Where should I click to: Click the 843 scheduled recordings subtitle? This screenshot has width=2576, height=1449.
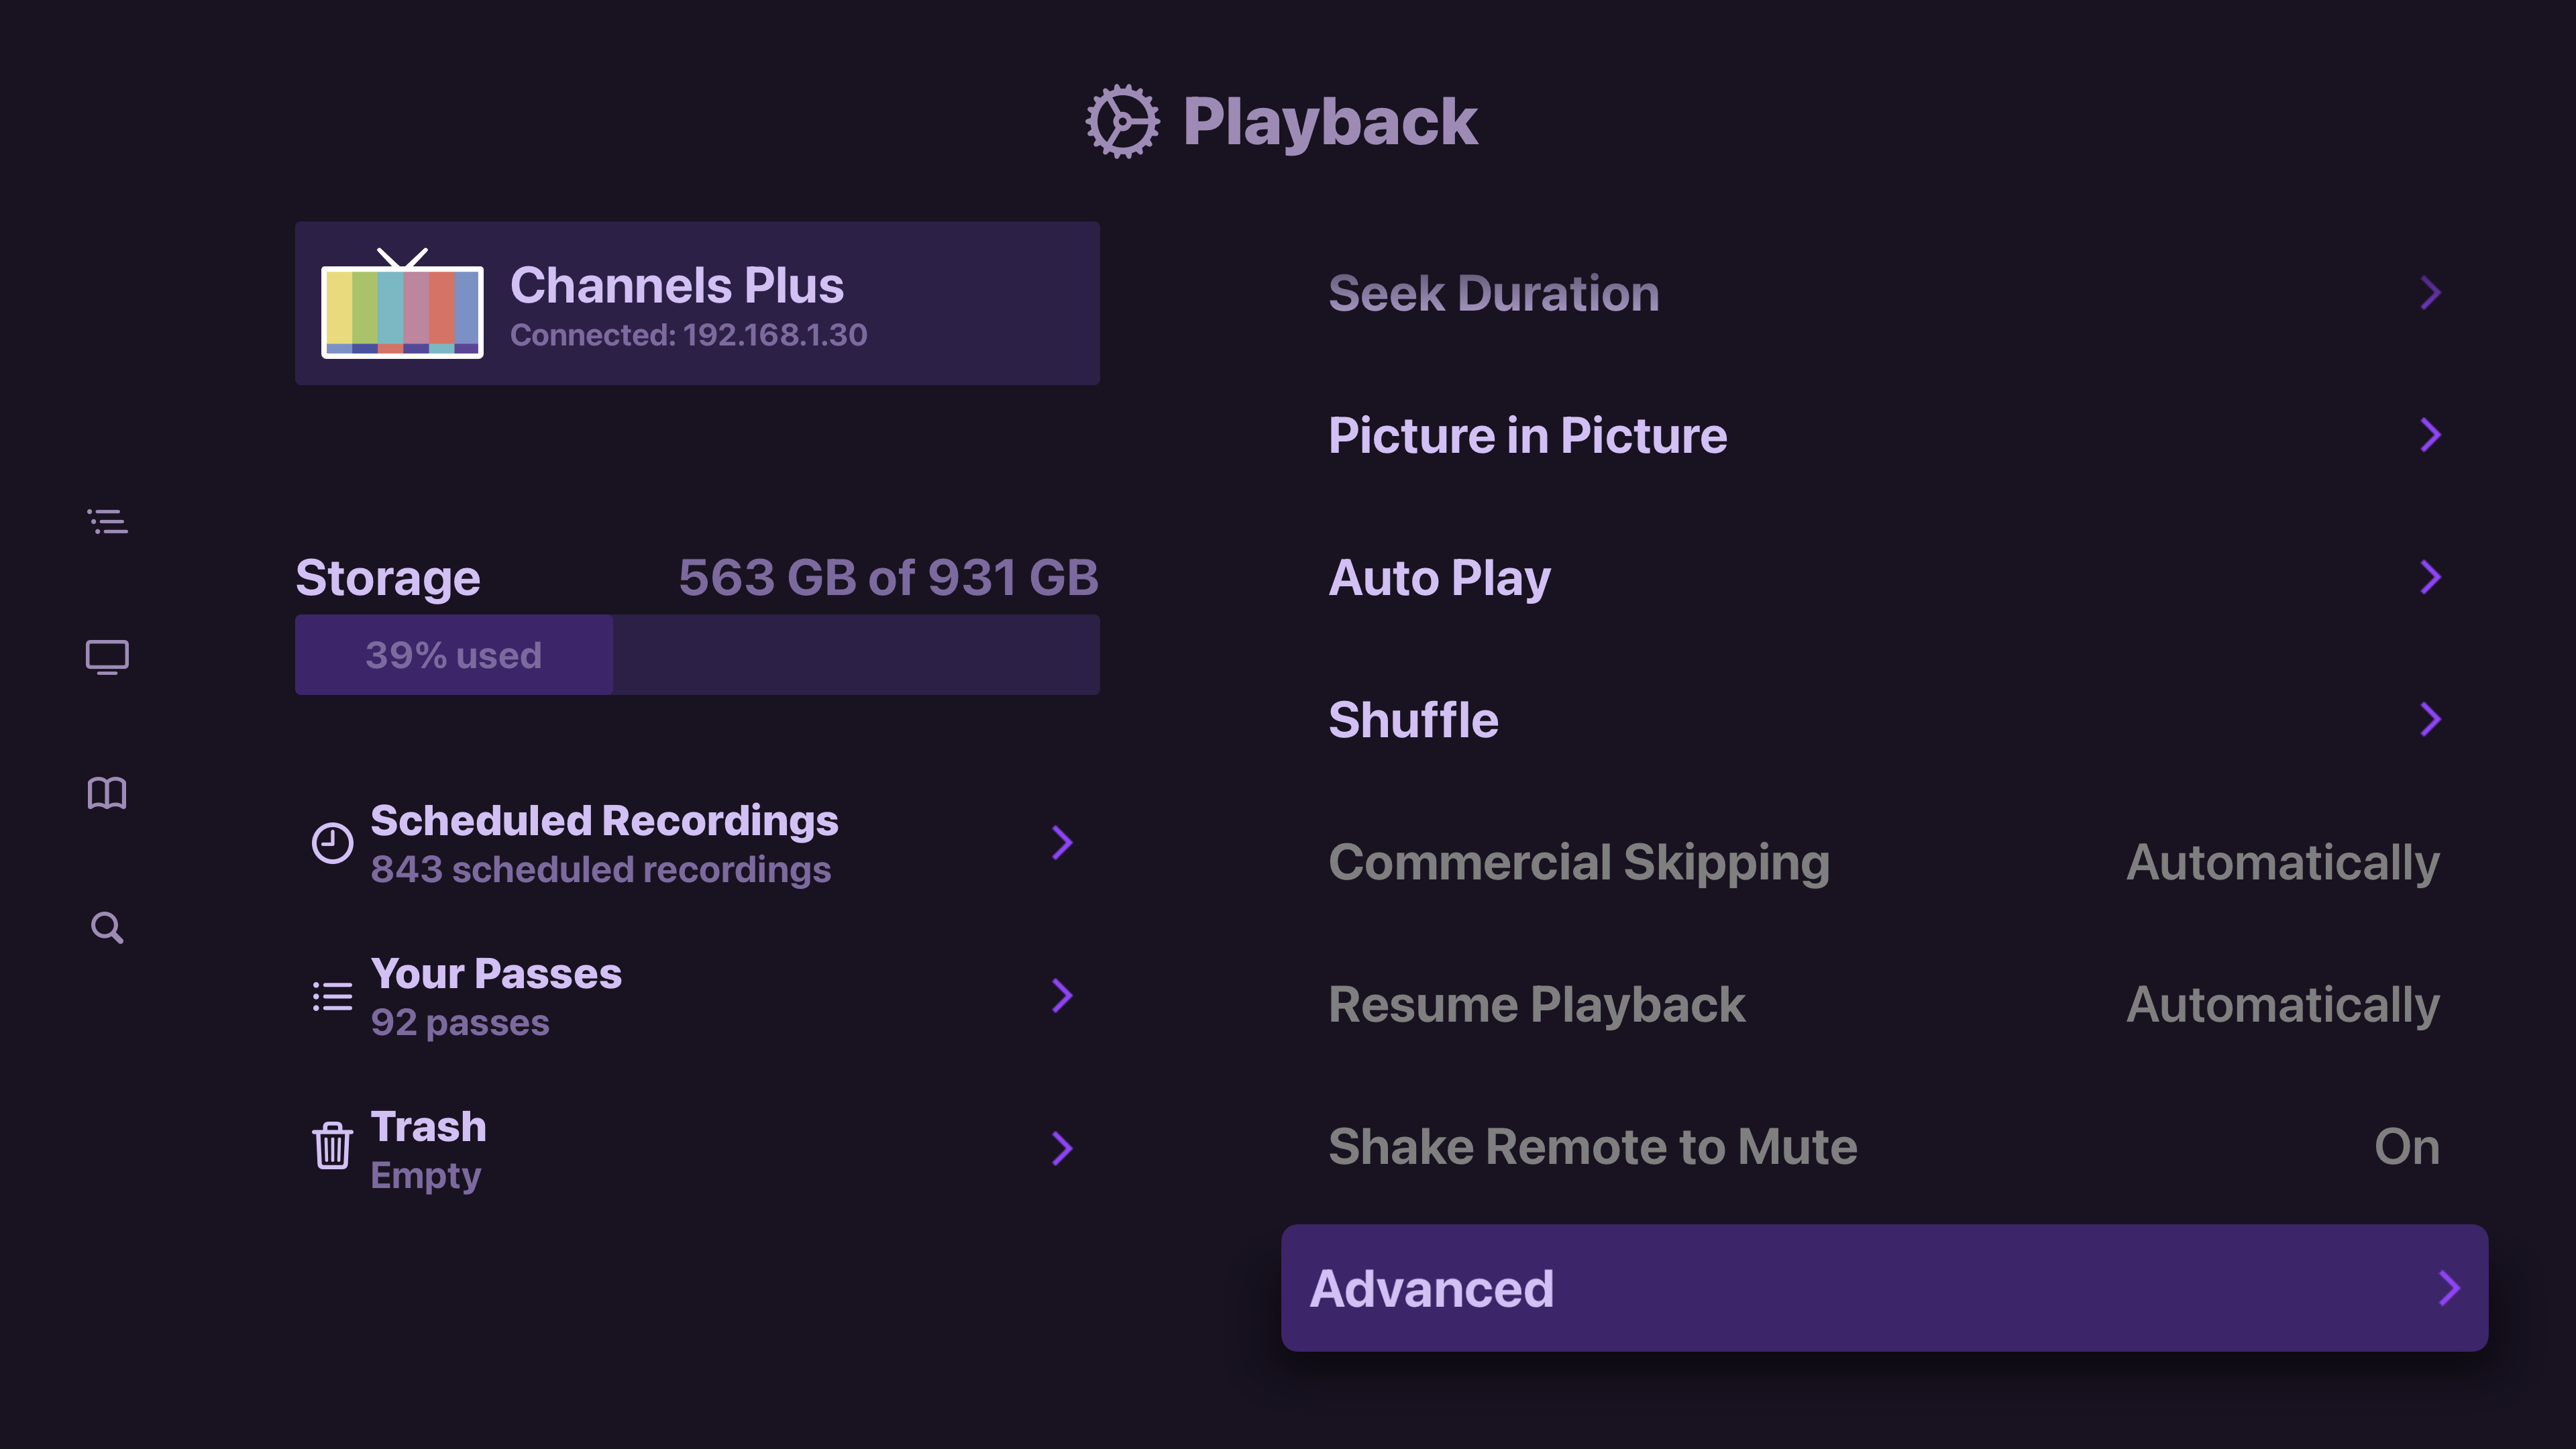[600, 870]
